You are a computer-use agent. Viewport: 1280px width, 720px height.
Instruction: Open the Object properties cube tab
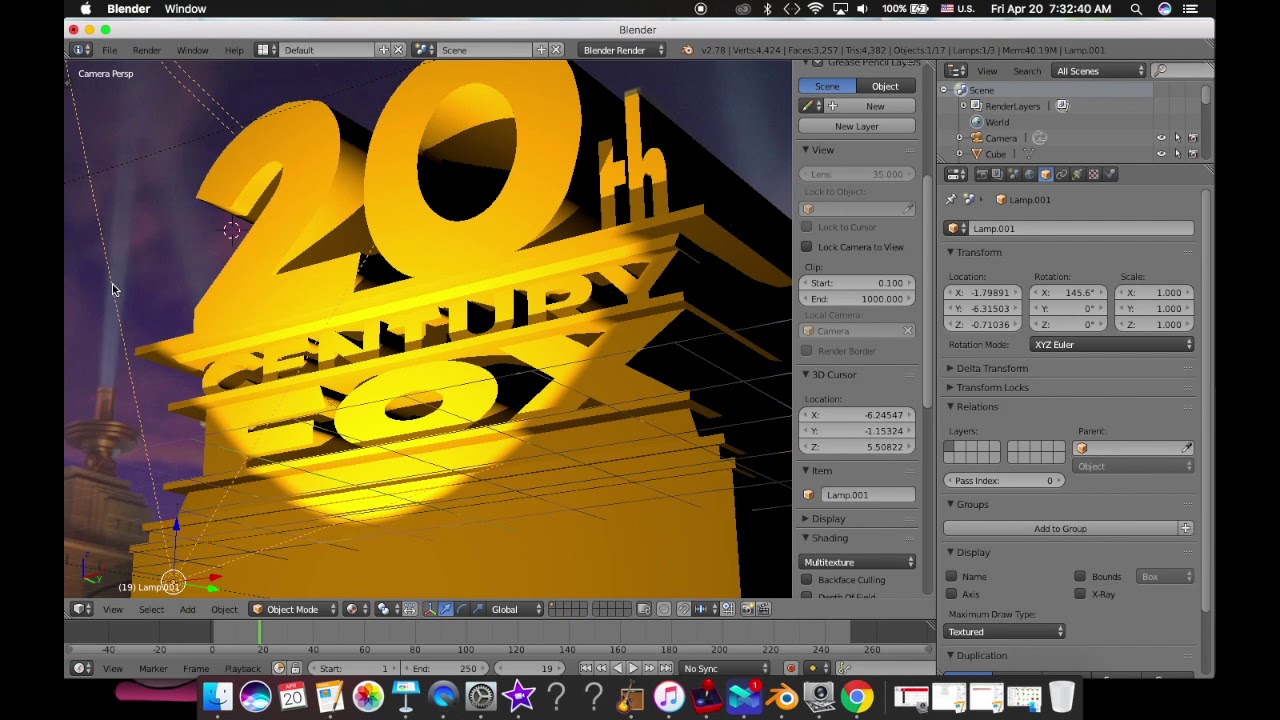(x=1046, y=174)
